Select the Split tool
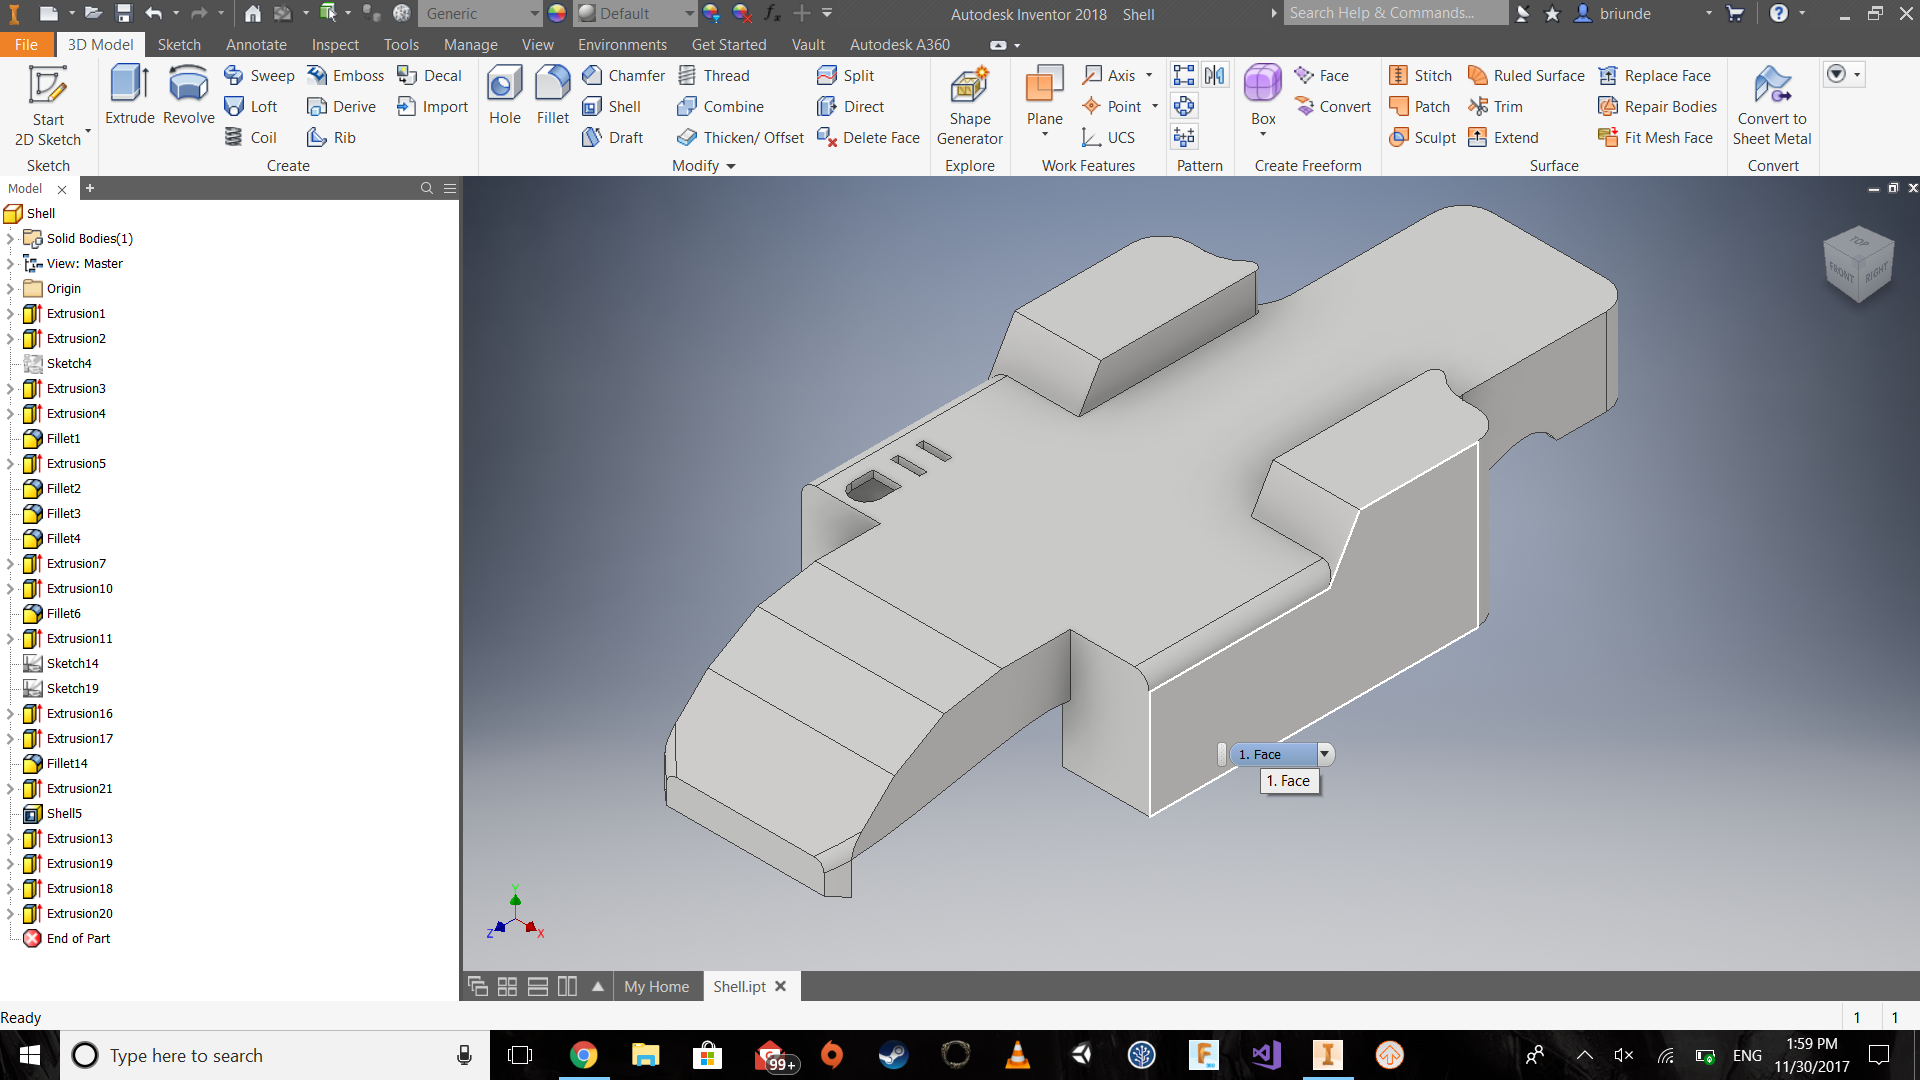This screenshot has width=1920, height=1080. point(845,75)
